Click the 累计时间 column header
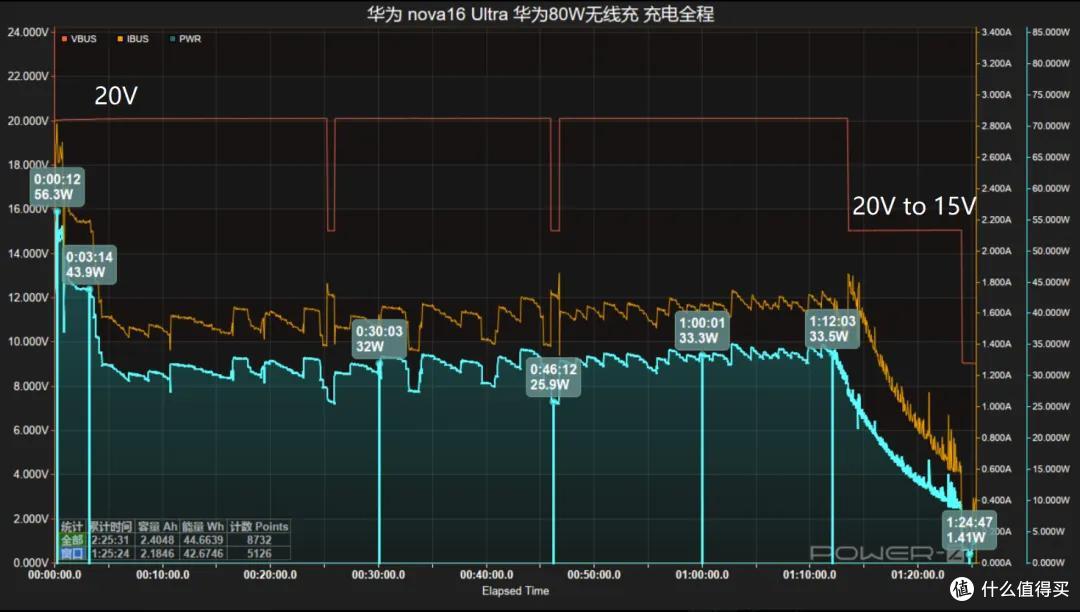 (x=110, y=527)
